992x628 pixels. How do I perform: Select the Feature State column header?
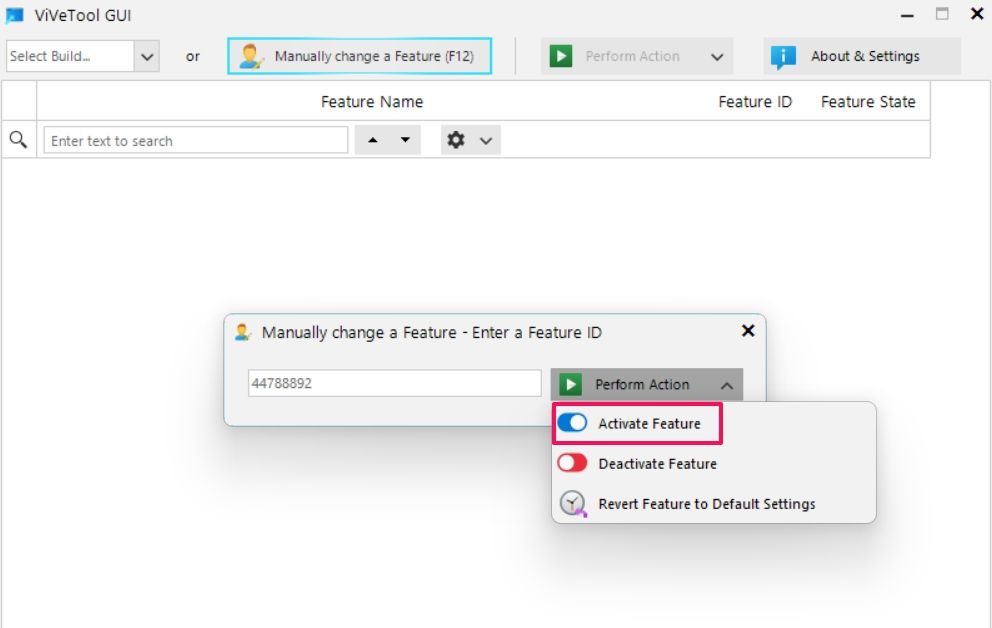point(867,101)
